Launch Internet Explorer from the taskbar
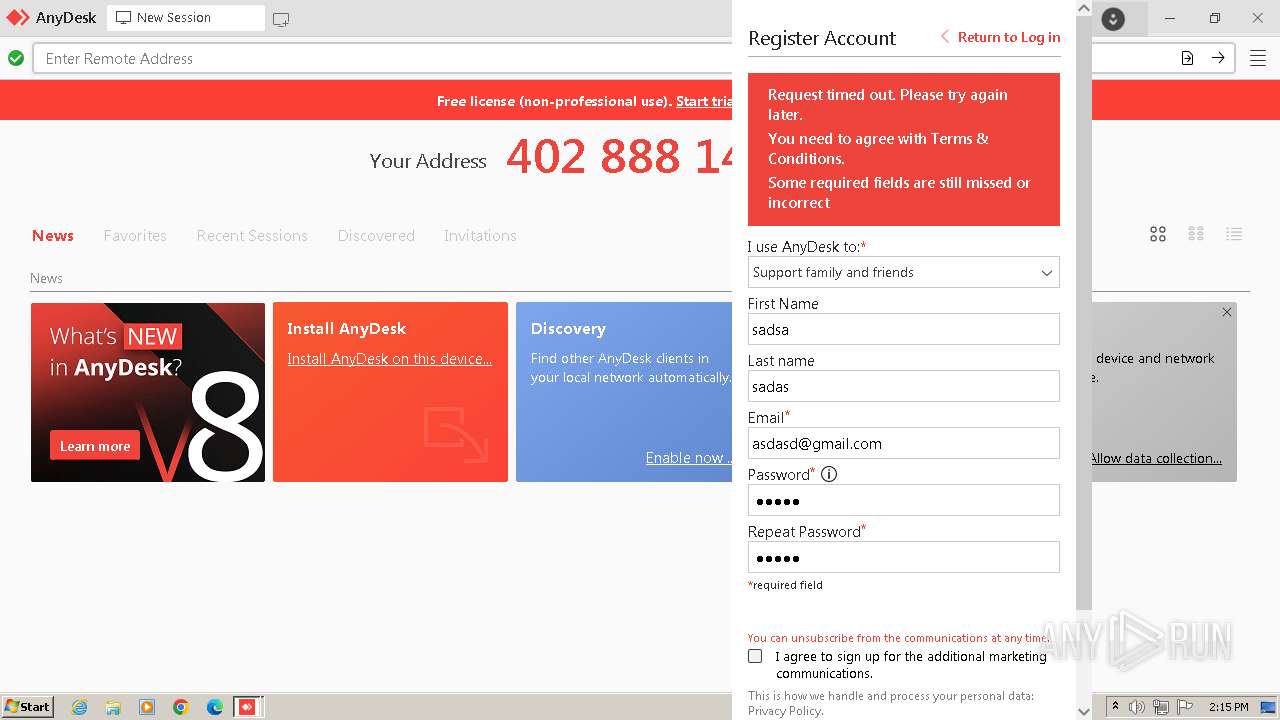The image size is (1280, 720). click(x=79, y=707)
